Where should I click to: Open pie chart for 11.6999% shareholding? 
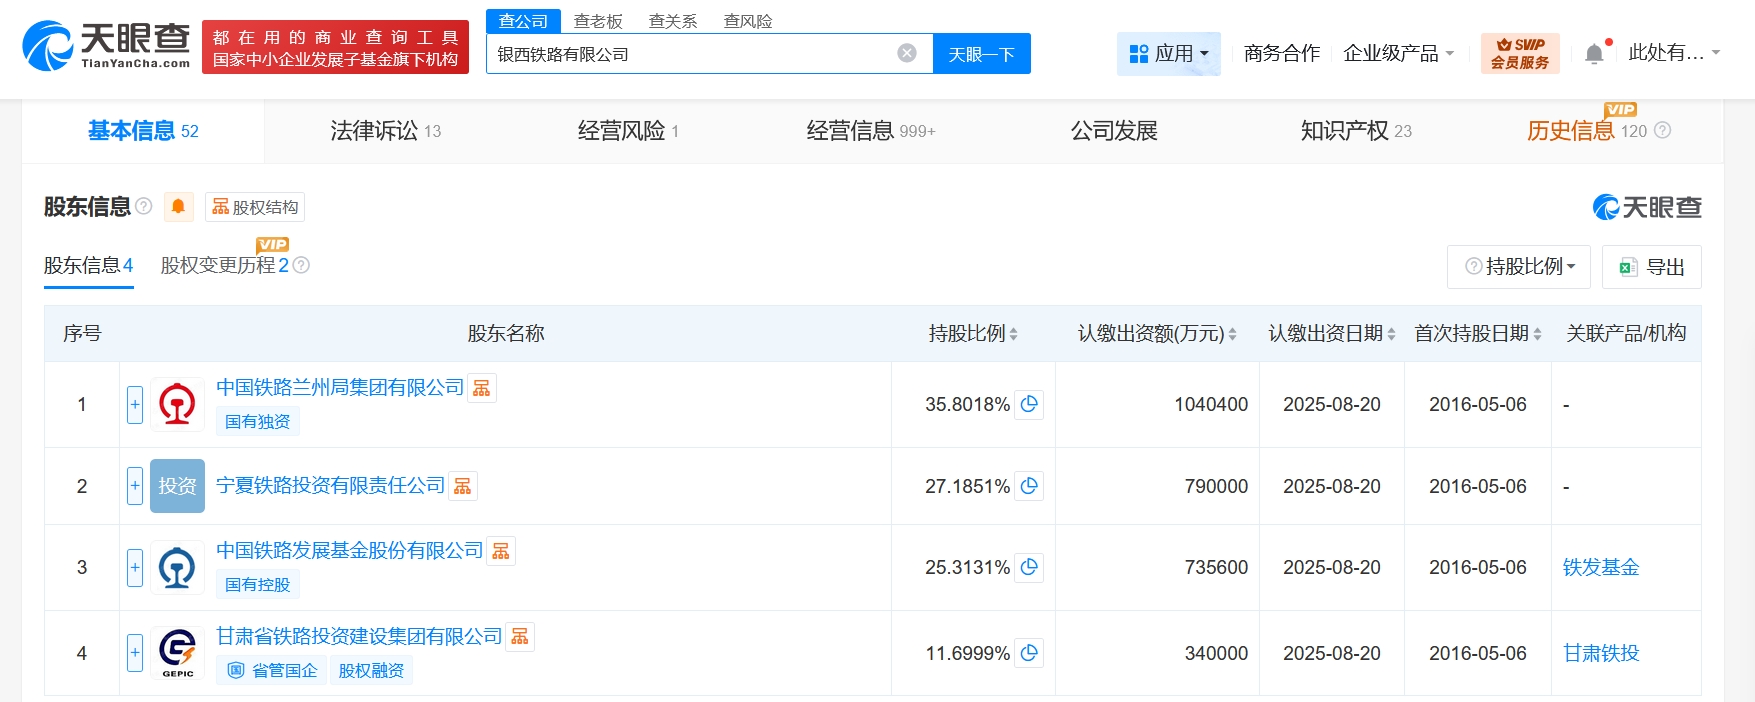pos(1029,653)
